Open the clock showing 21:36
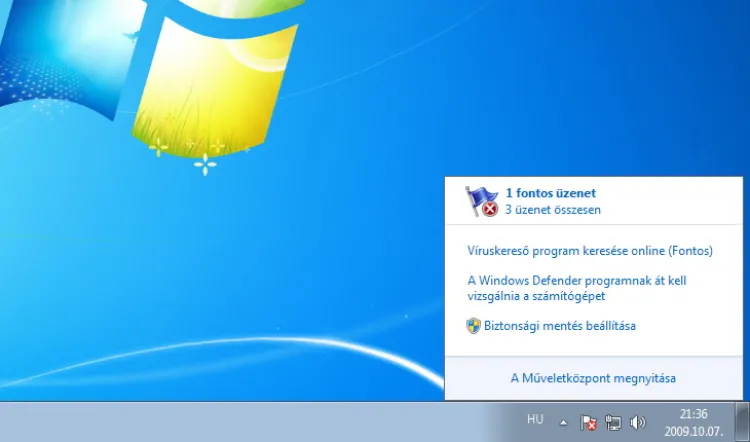The width and height of the screenshot is (750, 442). (x=694, y=422)
